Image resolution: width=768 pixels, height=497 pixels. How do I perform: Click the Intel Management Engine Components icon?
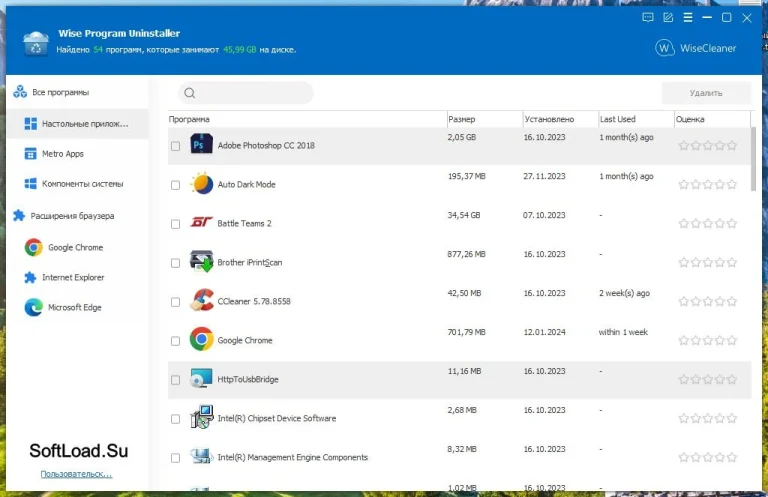(x=201, y=456)
